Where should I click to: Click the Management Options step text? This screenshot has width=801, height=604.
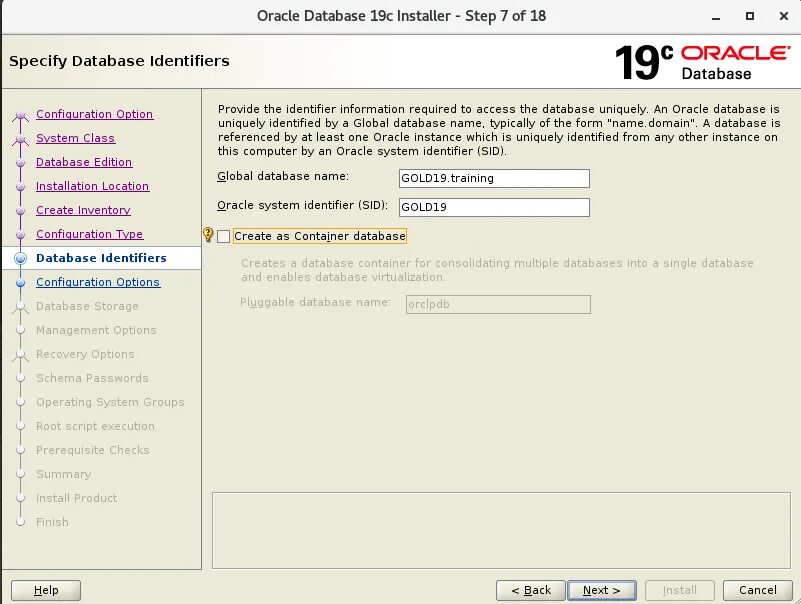point(96,330)
